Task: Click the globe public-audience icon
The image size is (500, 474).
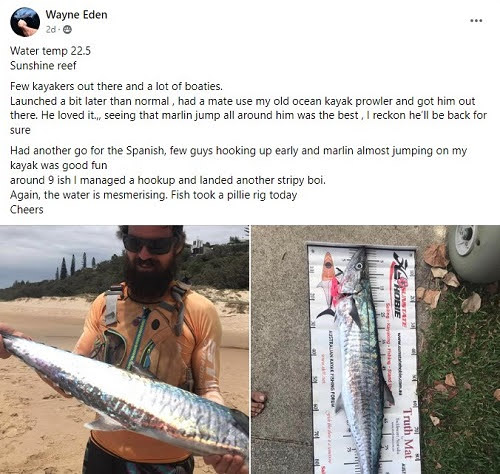Action: (x=67, y=30)
